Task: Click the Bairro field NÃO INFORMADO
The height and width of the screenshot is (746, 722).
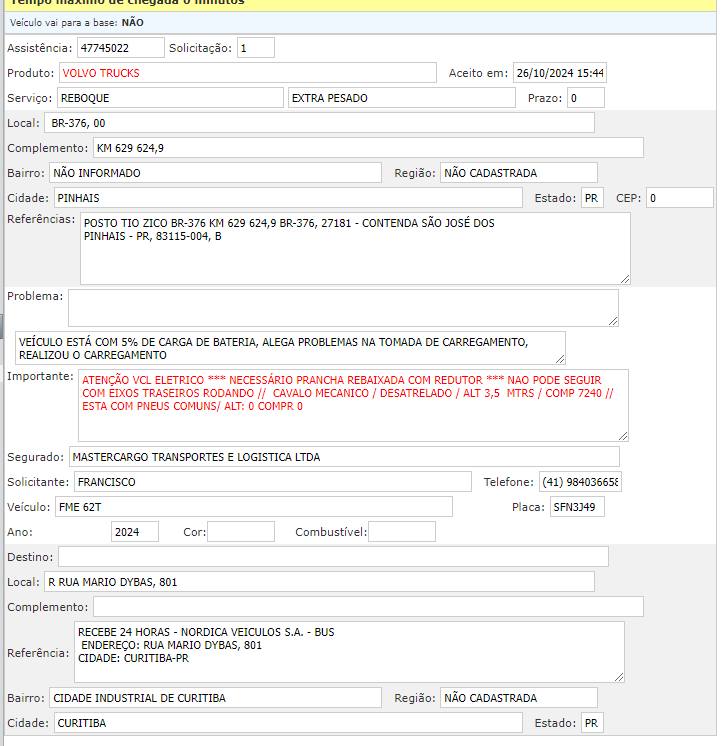Action: pos(215,173)
